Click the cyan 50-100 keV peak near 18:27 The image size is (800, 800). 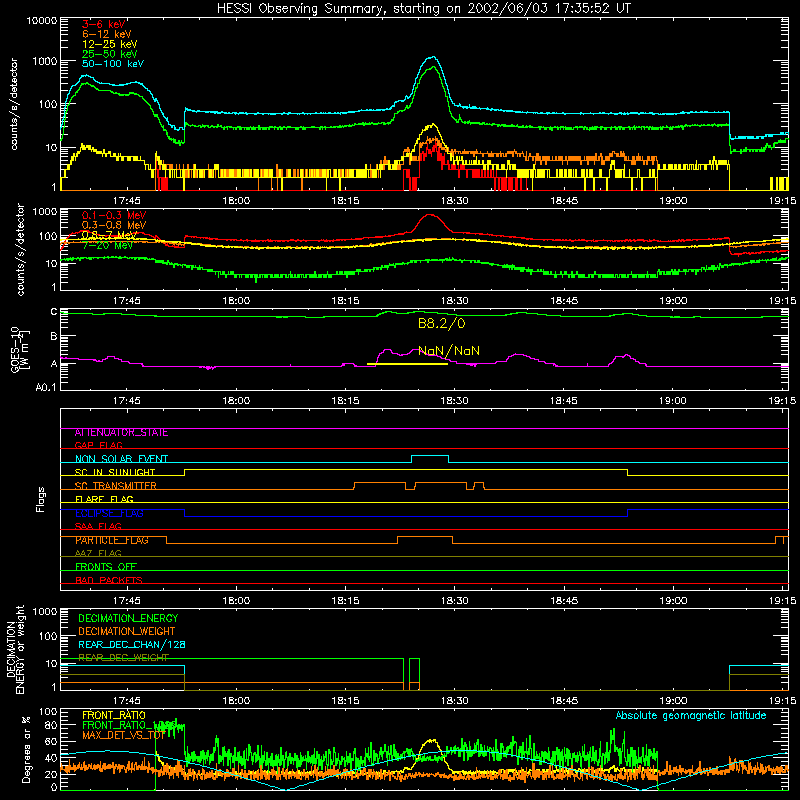(433, 57)
